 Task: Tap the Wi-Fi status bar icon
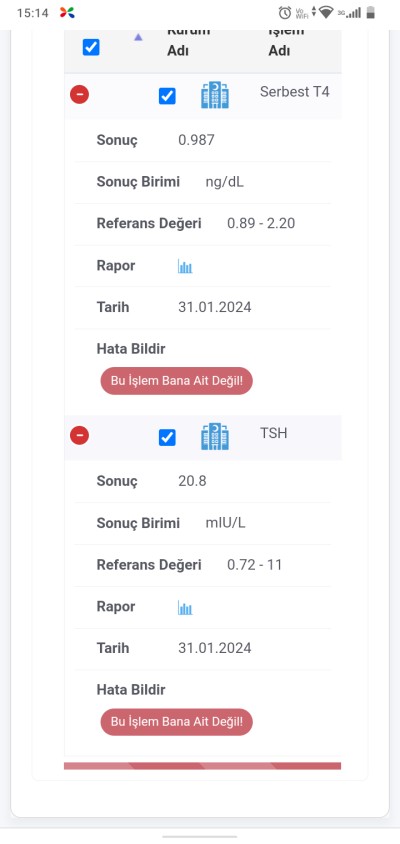click(x=326, y=12)
